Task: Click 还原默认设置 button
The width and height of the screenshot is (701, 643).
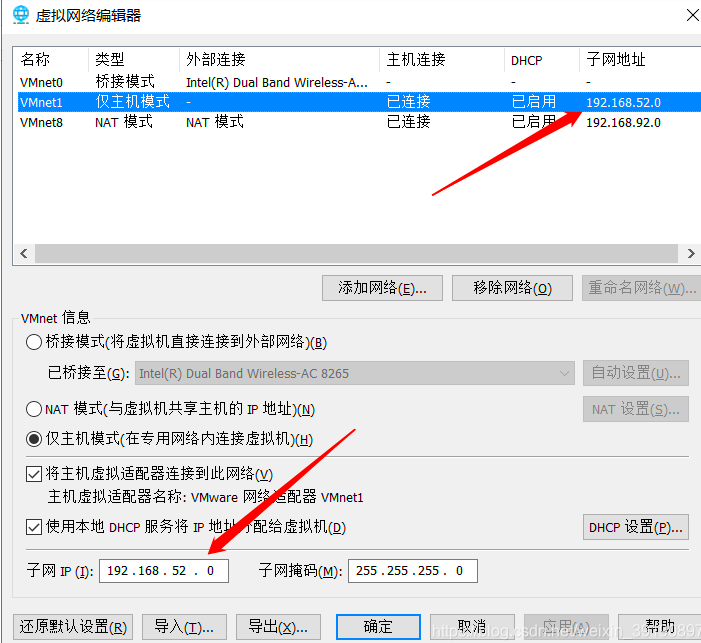Action: coord(74,627)
